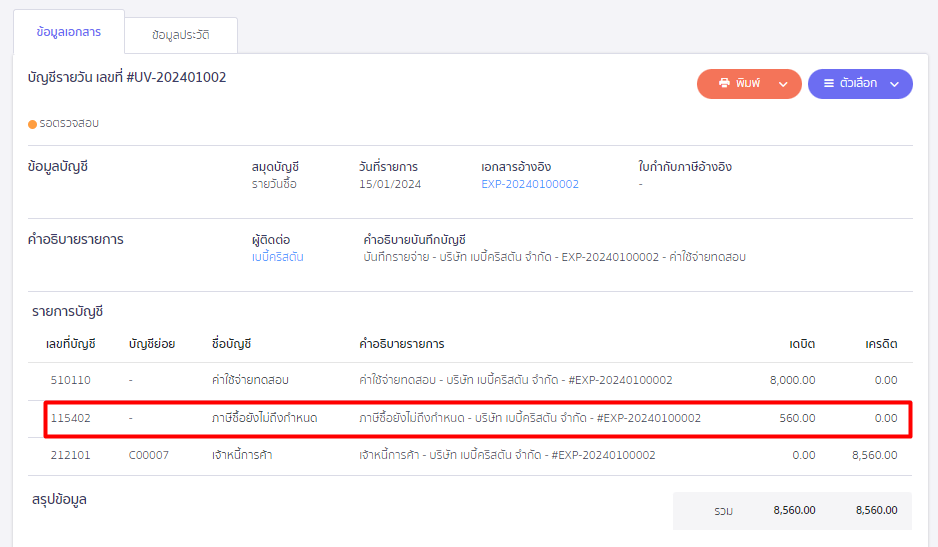Select highlighted account row 115402
938x547 pixels.
477,419
